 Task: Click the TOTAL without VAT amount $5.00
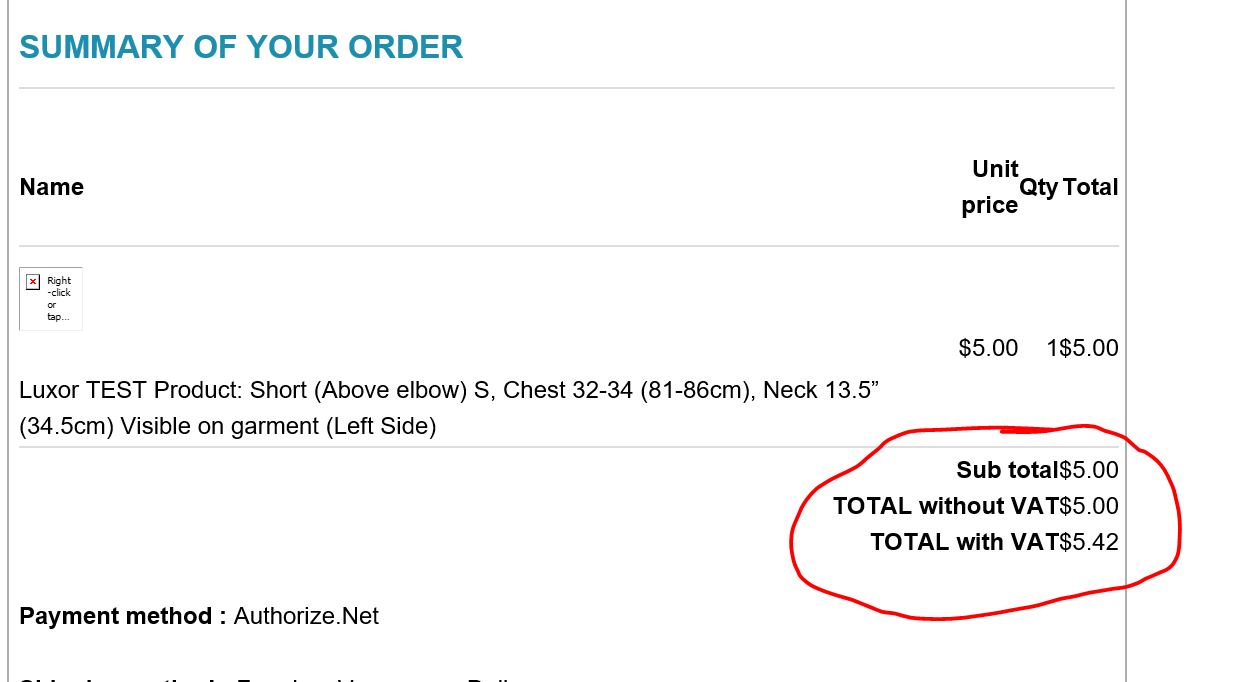[x=1089, y=506]
